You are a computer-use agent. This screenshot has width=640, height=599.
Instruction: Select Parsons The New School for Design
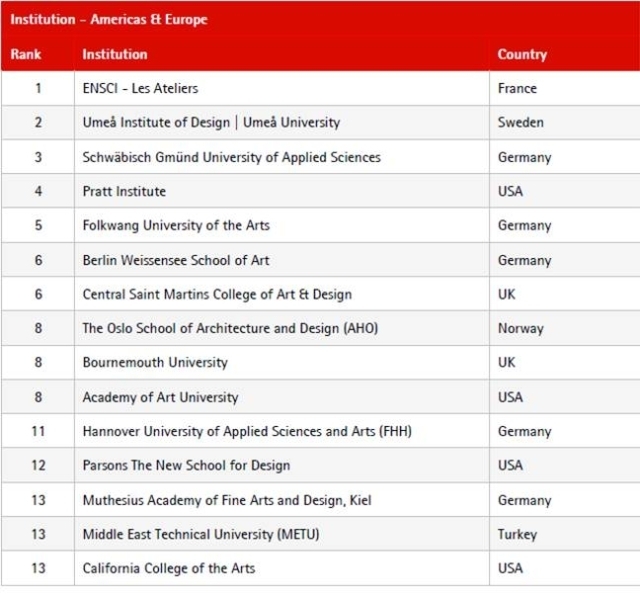click(186, 465)
